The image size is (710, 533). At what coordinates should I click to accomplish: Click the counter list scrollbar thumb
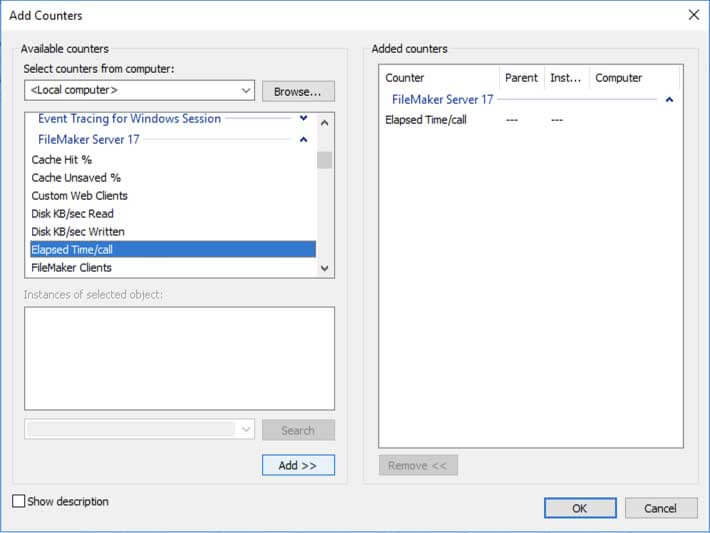pyautogui.click(x=324, y=160)
